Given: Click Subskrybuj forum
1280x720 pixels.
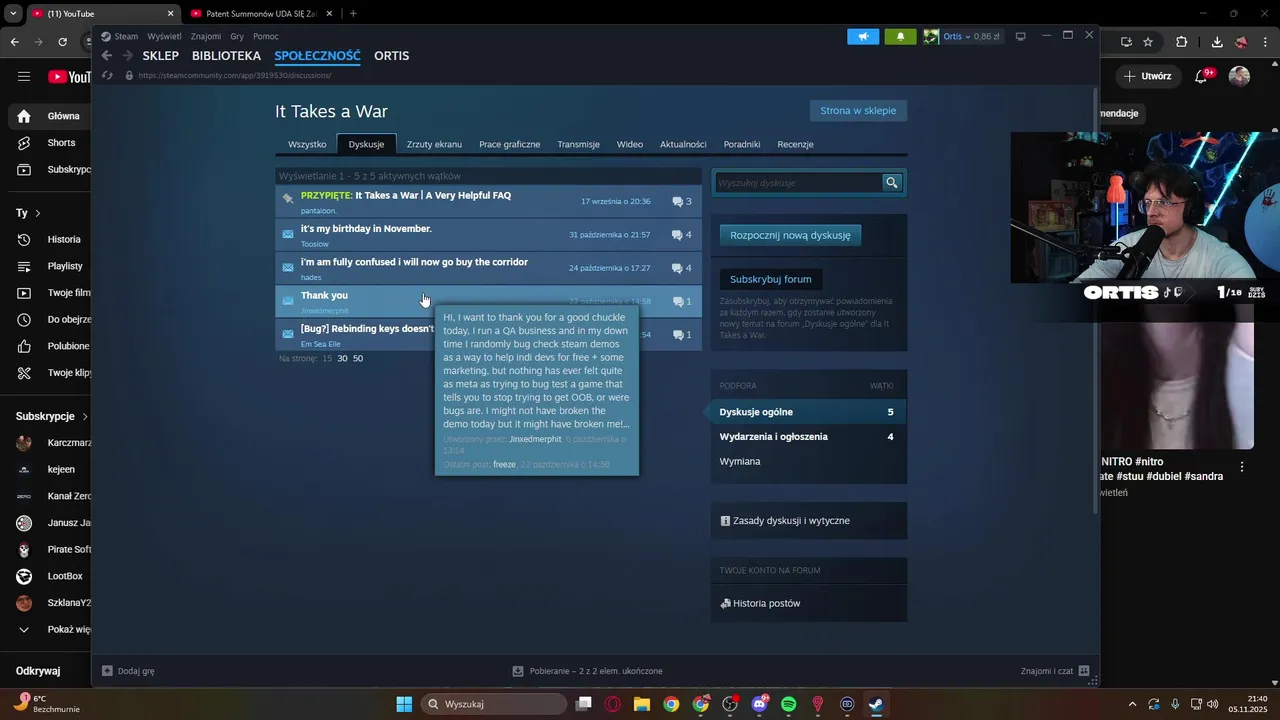Looking at the screenshot, I should point(770,279).
